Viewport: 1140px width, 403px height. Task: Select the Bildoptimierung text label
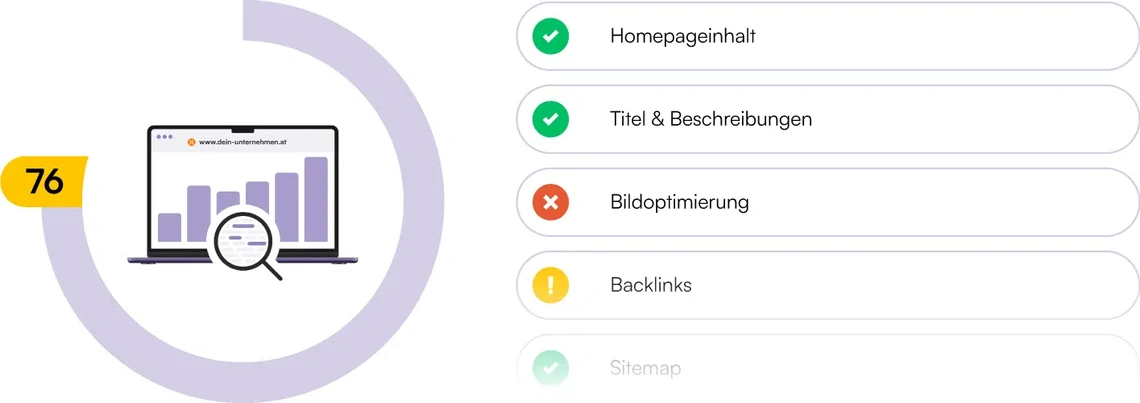coord(679,203)
